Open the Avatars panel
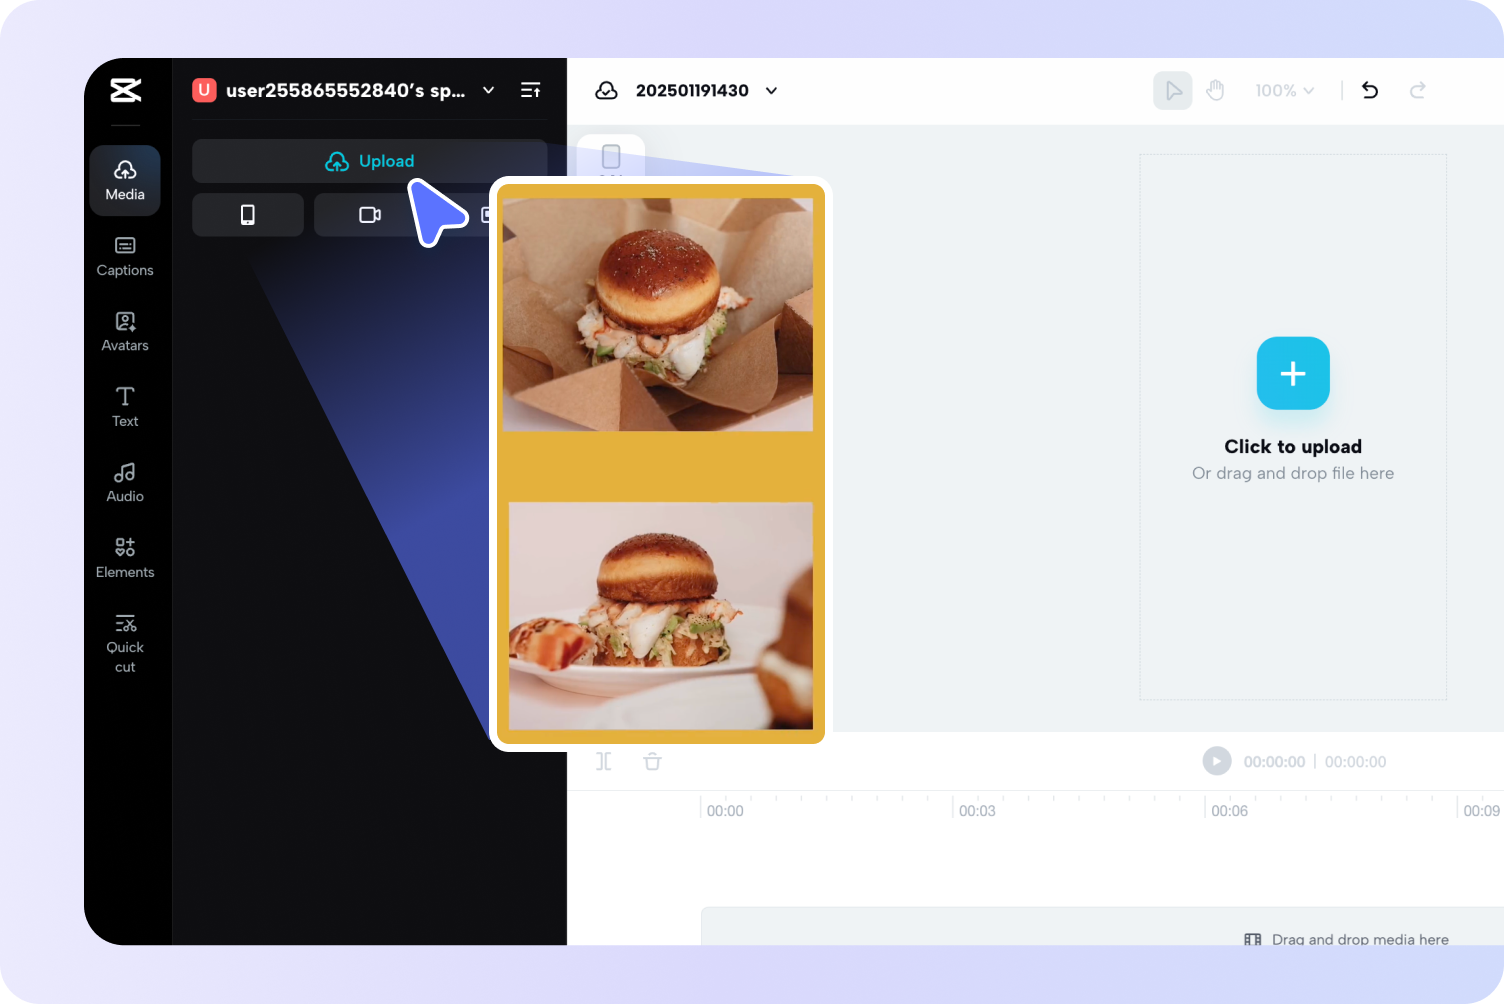1504x1004 pixels. 124,331
